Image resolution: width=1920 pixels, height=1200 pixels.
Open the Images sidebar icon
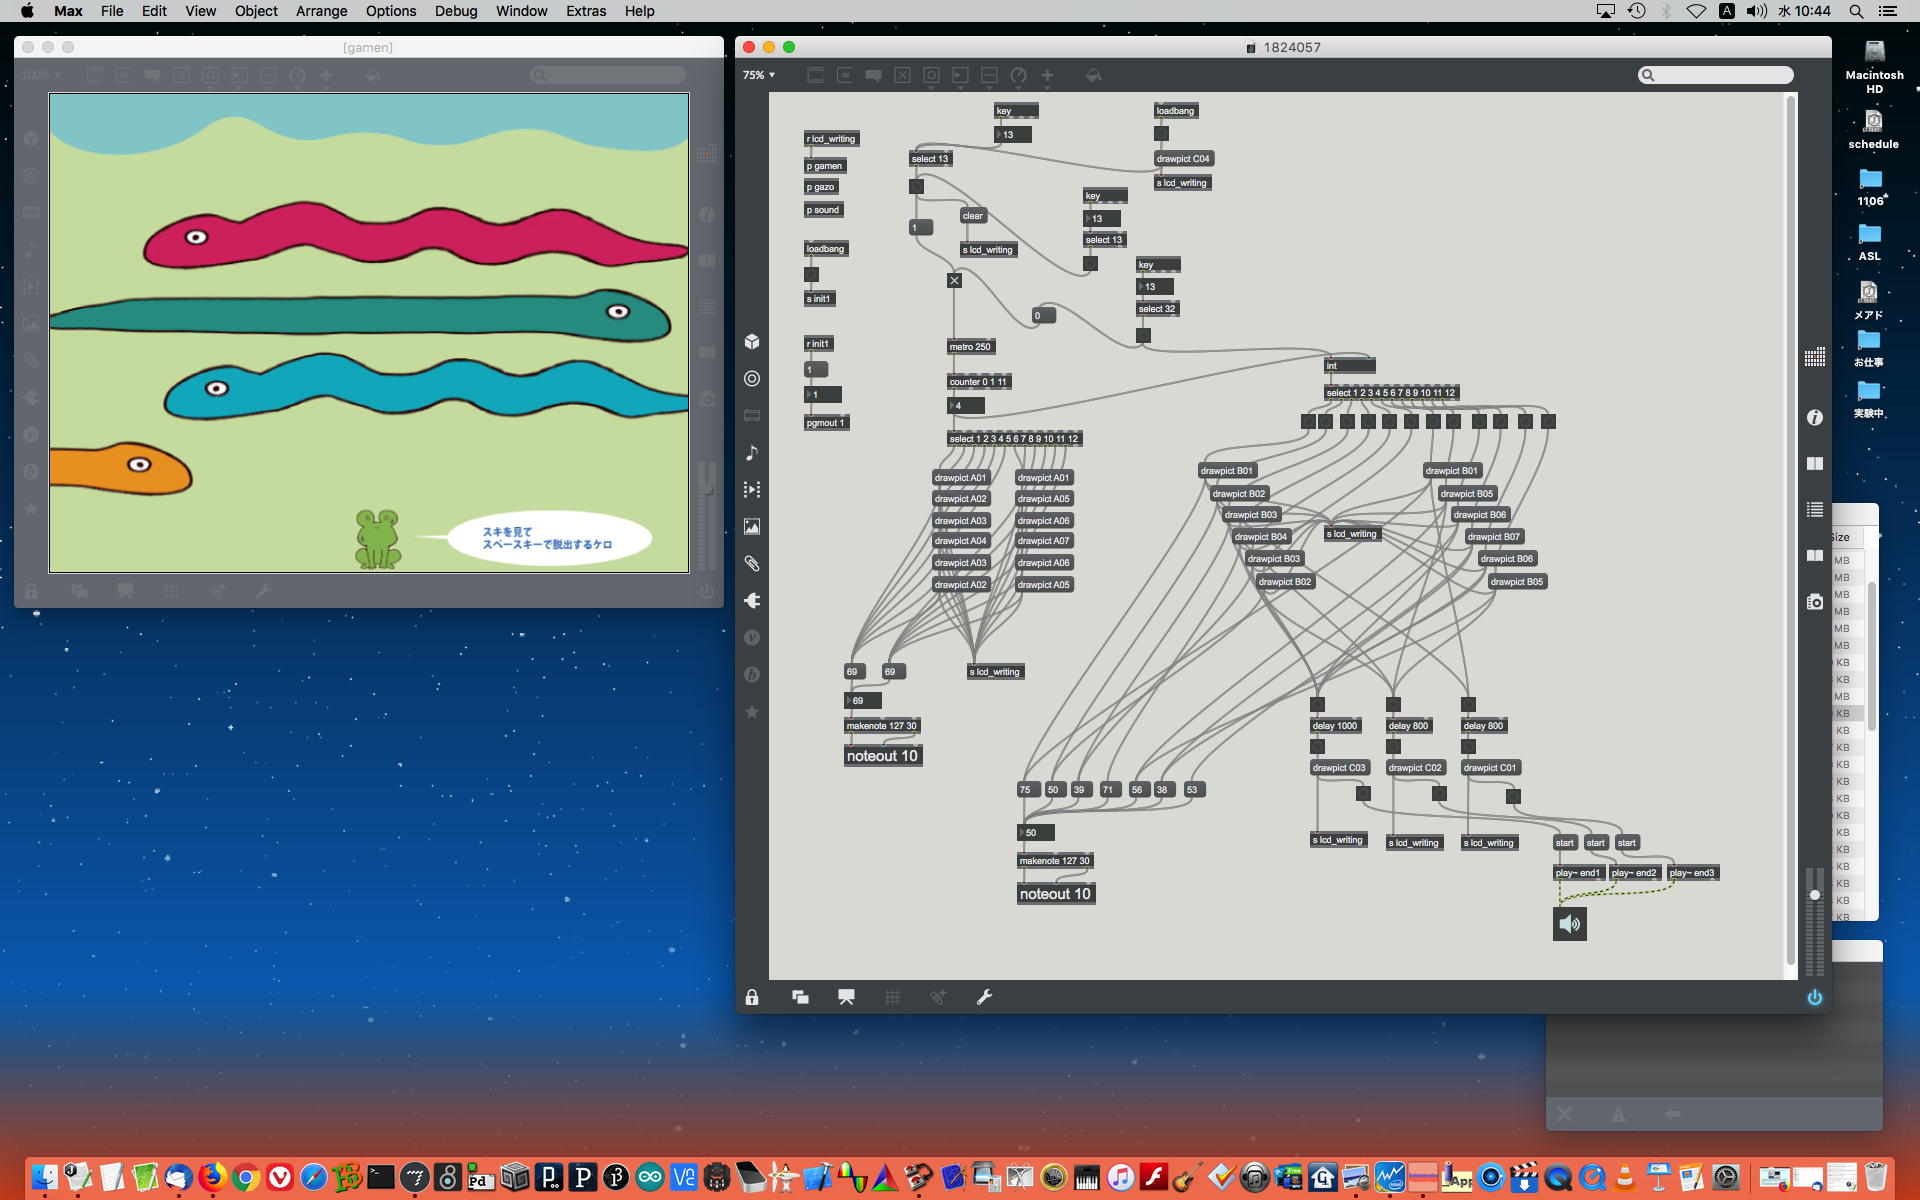752,527
